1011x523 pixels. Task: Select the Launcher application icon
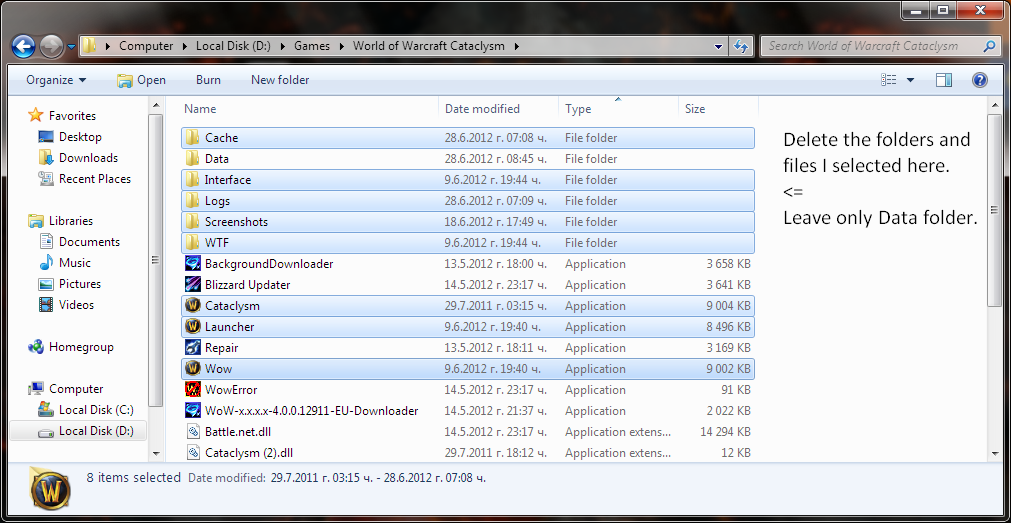pyautogui.click(x=192, y=327)
